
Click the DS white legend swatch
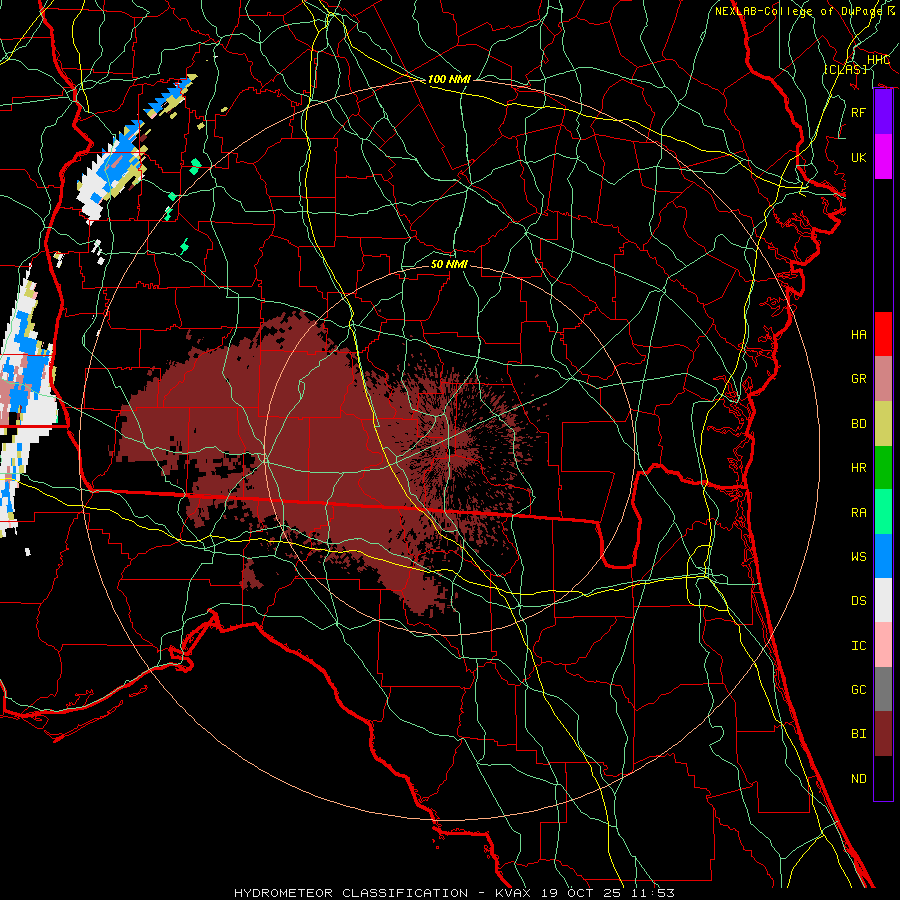click(x=883, y=600)
